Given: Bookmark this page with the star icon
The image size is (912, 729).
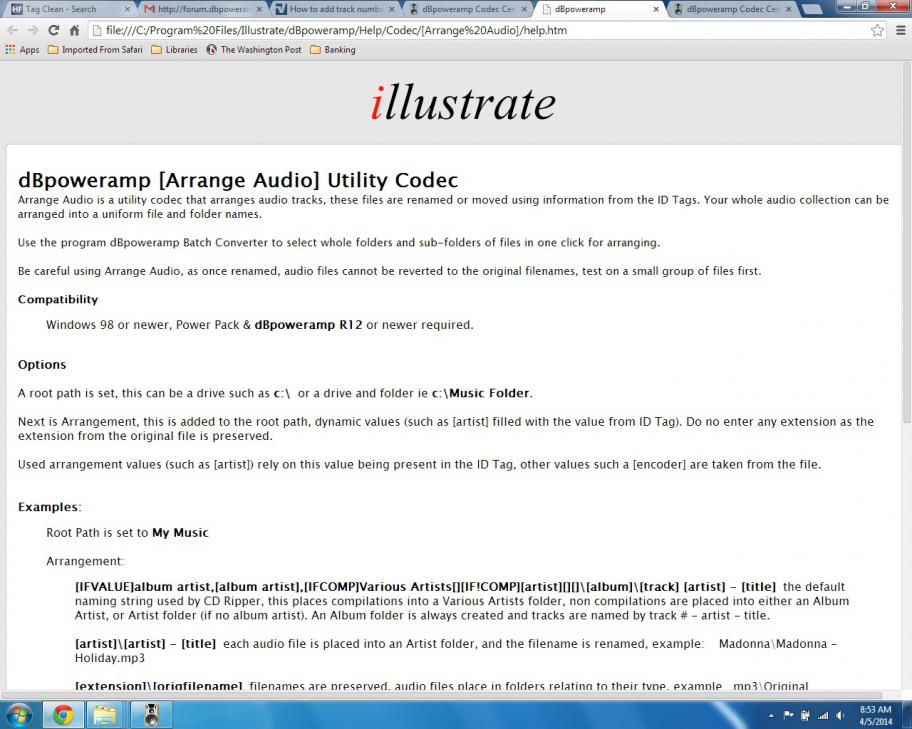Looking at the screenshot, I should 877,30.
